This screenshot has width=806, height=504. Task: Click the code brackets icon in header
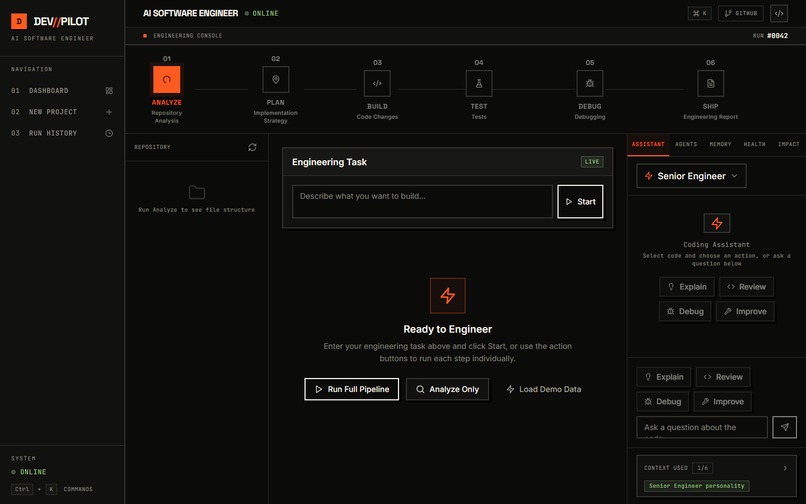[x=779, y=13]
